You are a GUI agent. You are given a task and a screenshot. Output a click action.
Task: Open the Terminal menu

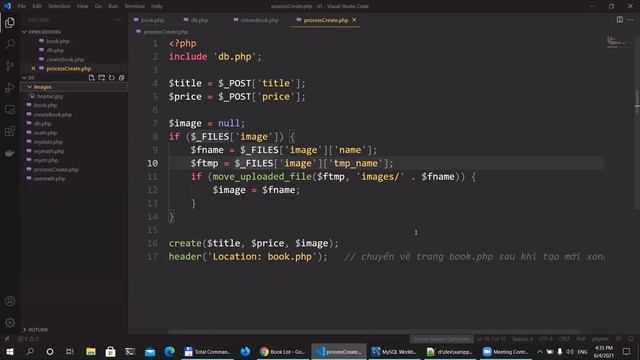point(135,6)
